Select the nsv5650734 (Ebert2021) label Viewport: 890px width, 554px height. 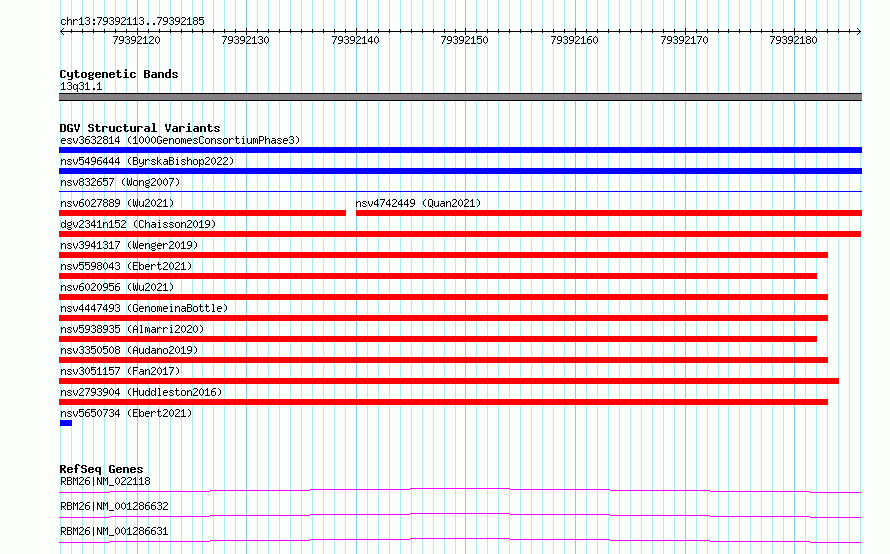[126, 413]
